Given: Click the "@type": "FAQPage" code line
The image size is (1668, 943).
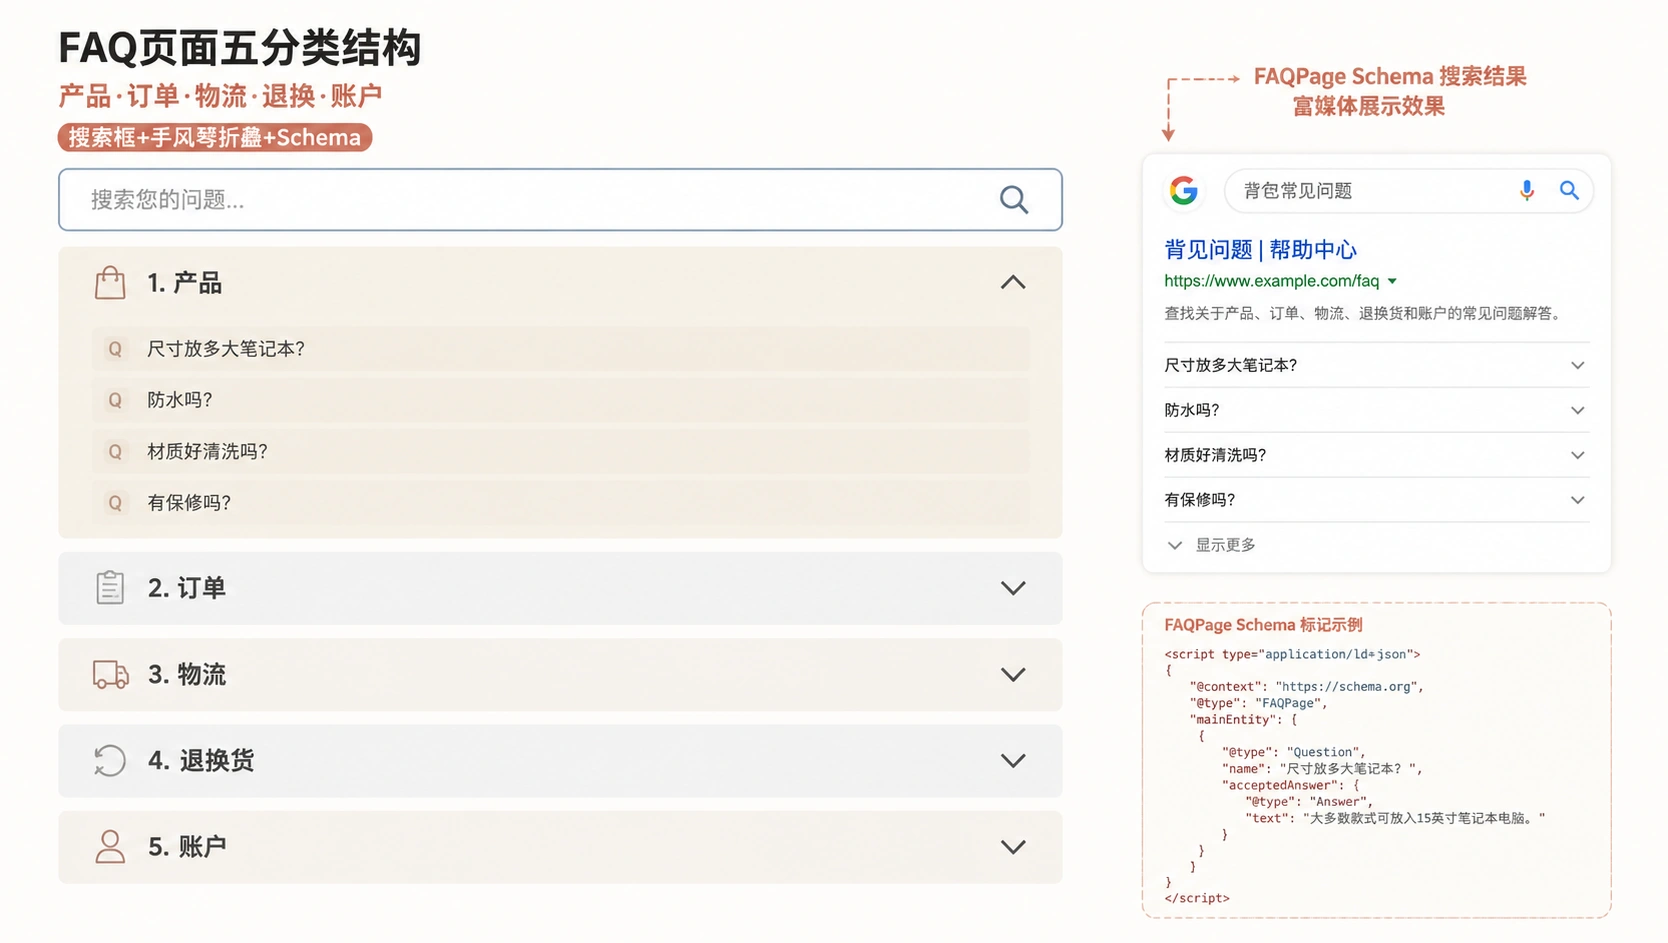Looking at the screenshot, I should (1258, 703).
